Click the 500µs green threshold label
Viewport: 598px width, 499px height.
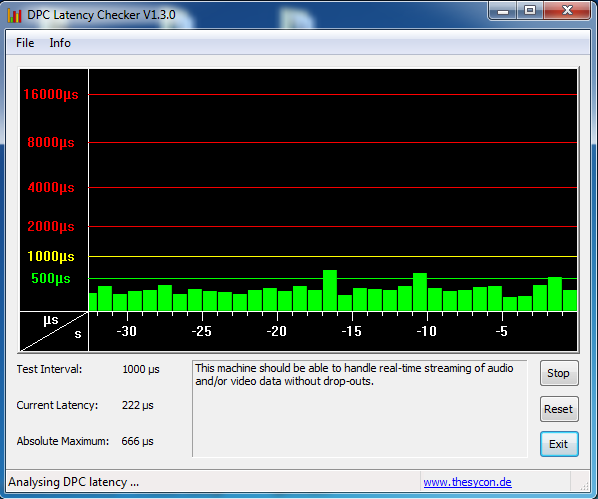[51, 278]
